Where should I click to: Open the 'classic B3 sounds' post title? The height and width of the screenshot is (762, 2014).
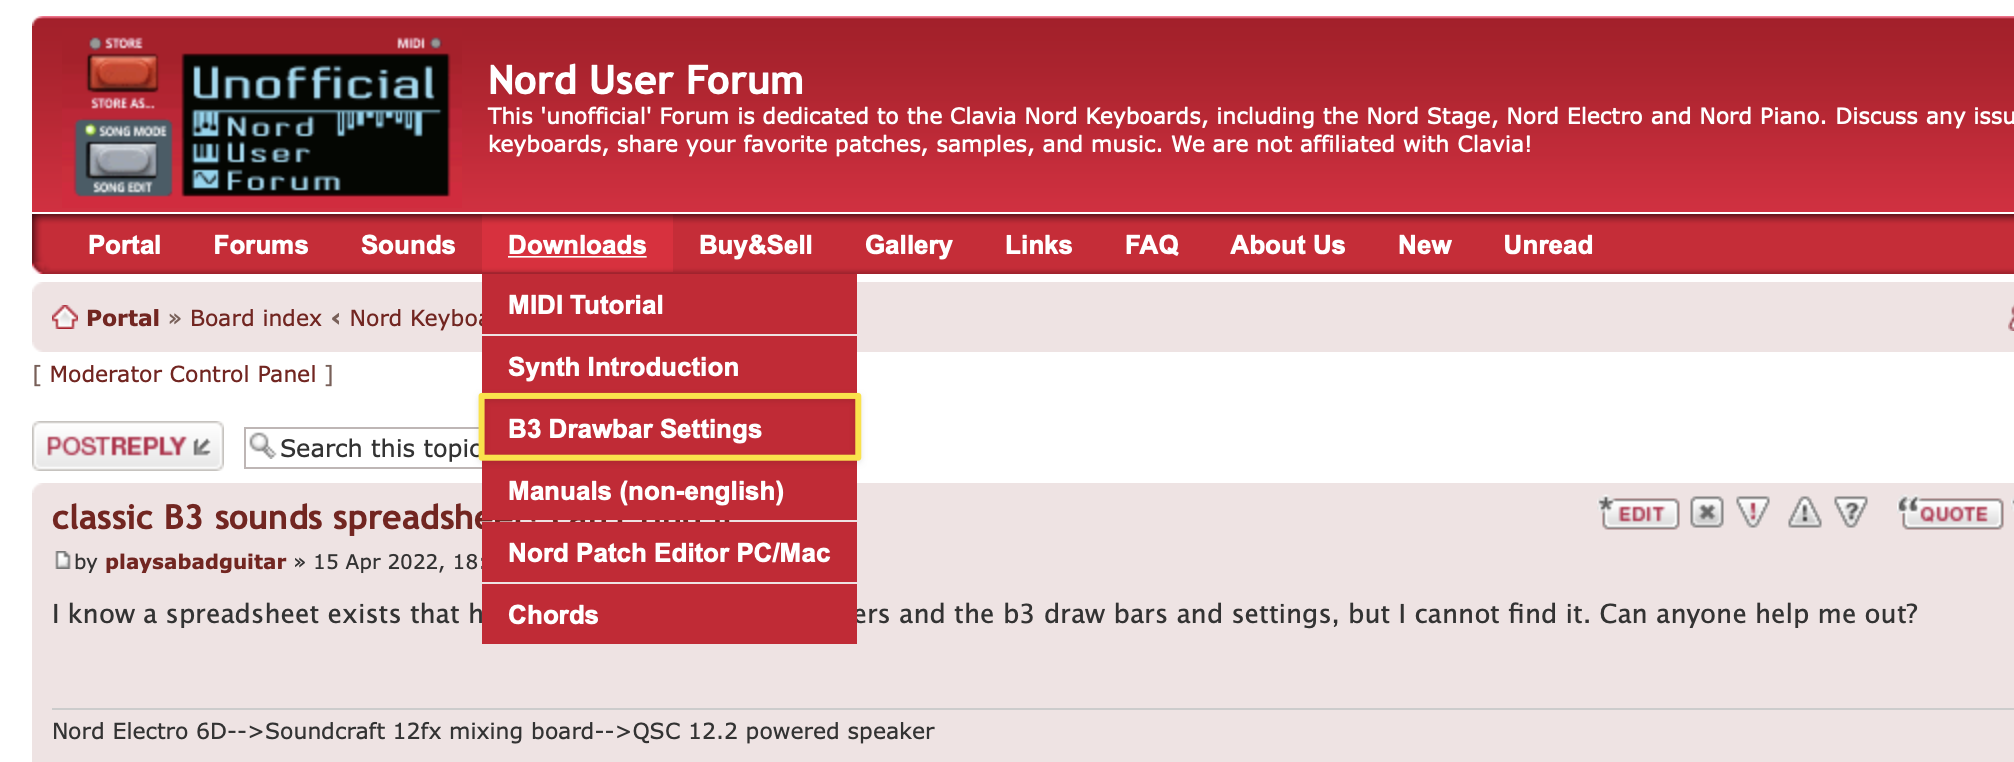click(x=268, y=517)
